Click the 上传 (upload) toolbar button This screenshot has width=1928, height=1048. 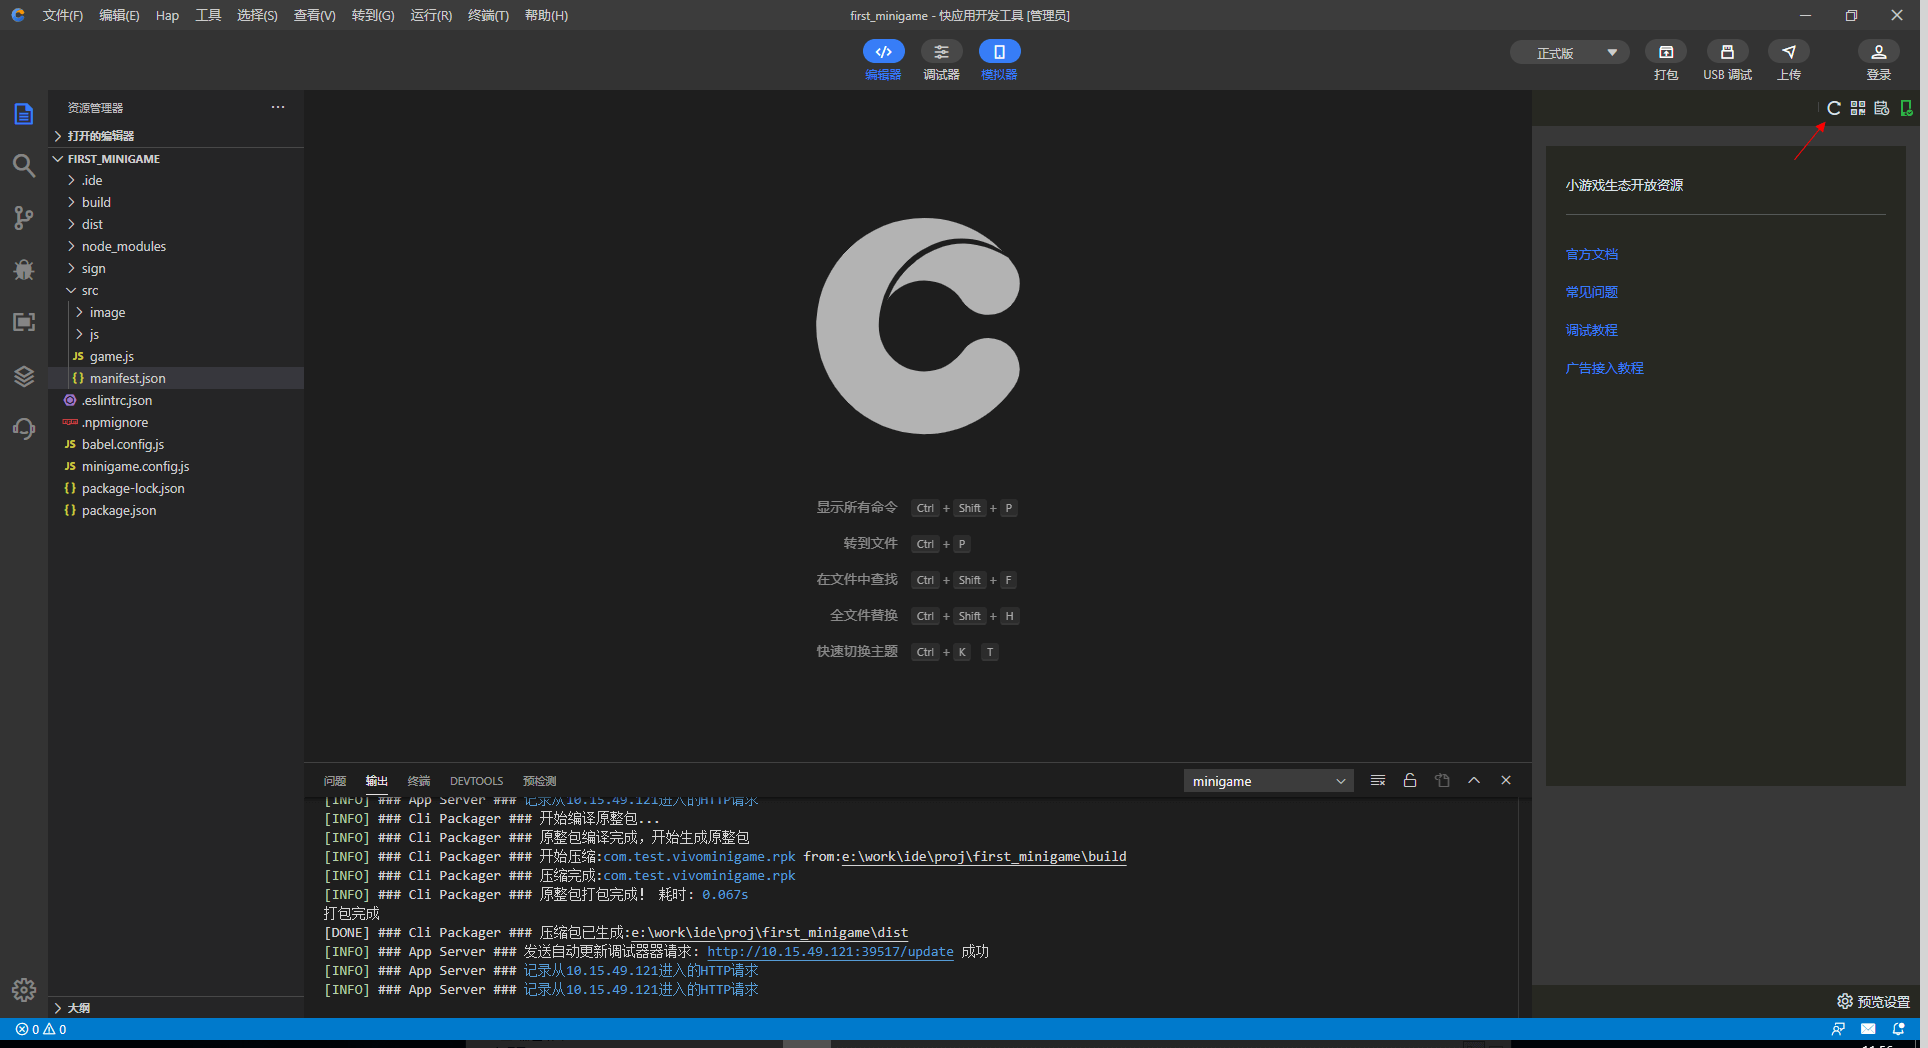click(1789, 60)
